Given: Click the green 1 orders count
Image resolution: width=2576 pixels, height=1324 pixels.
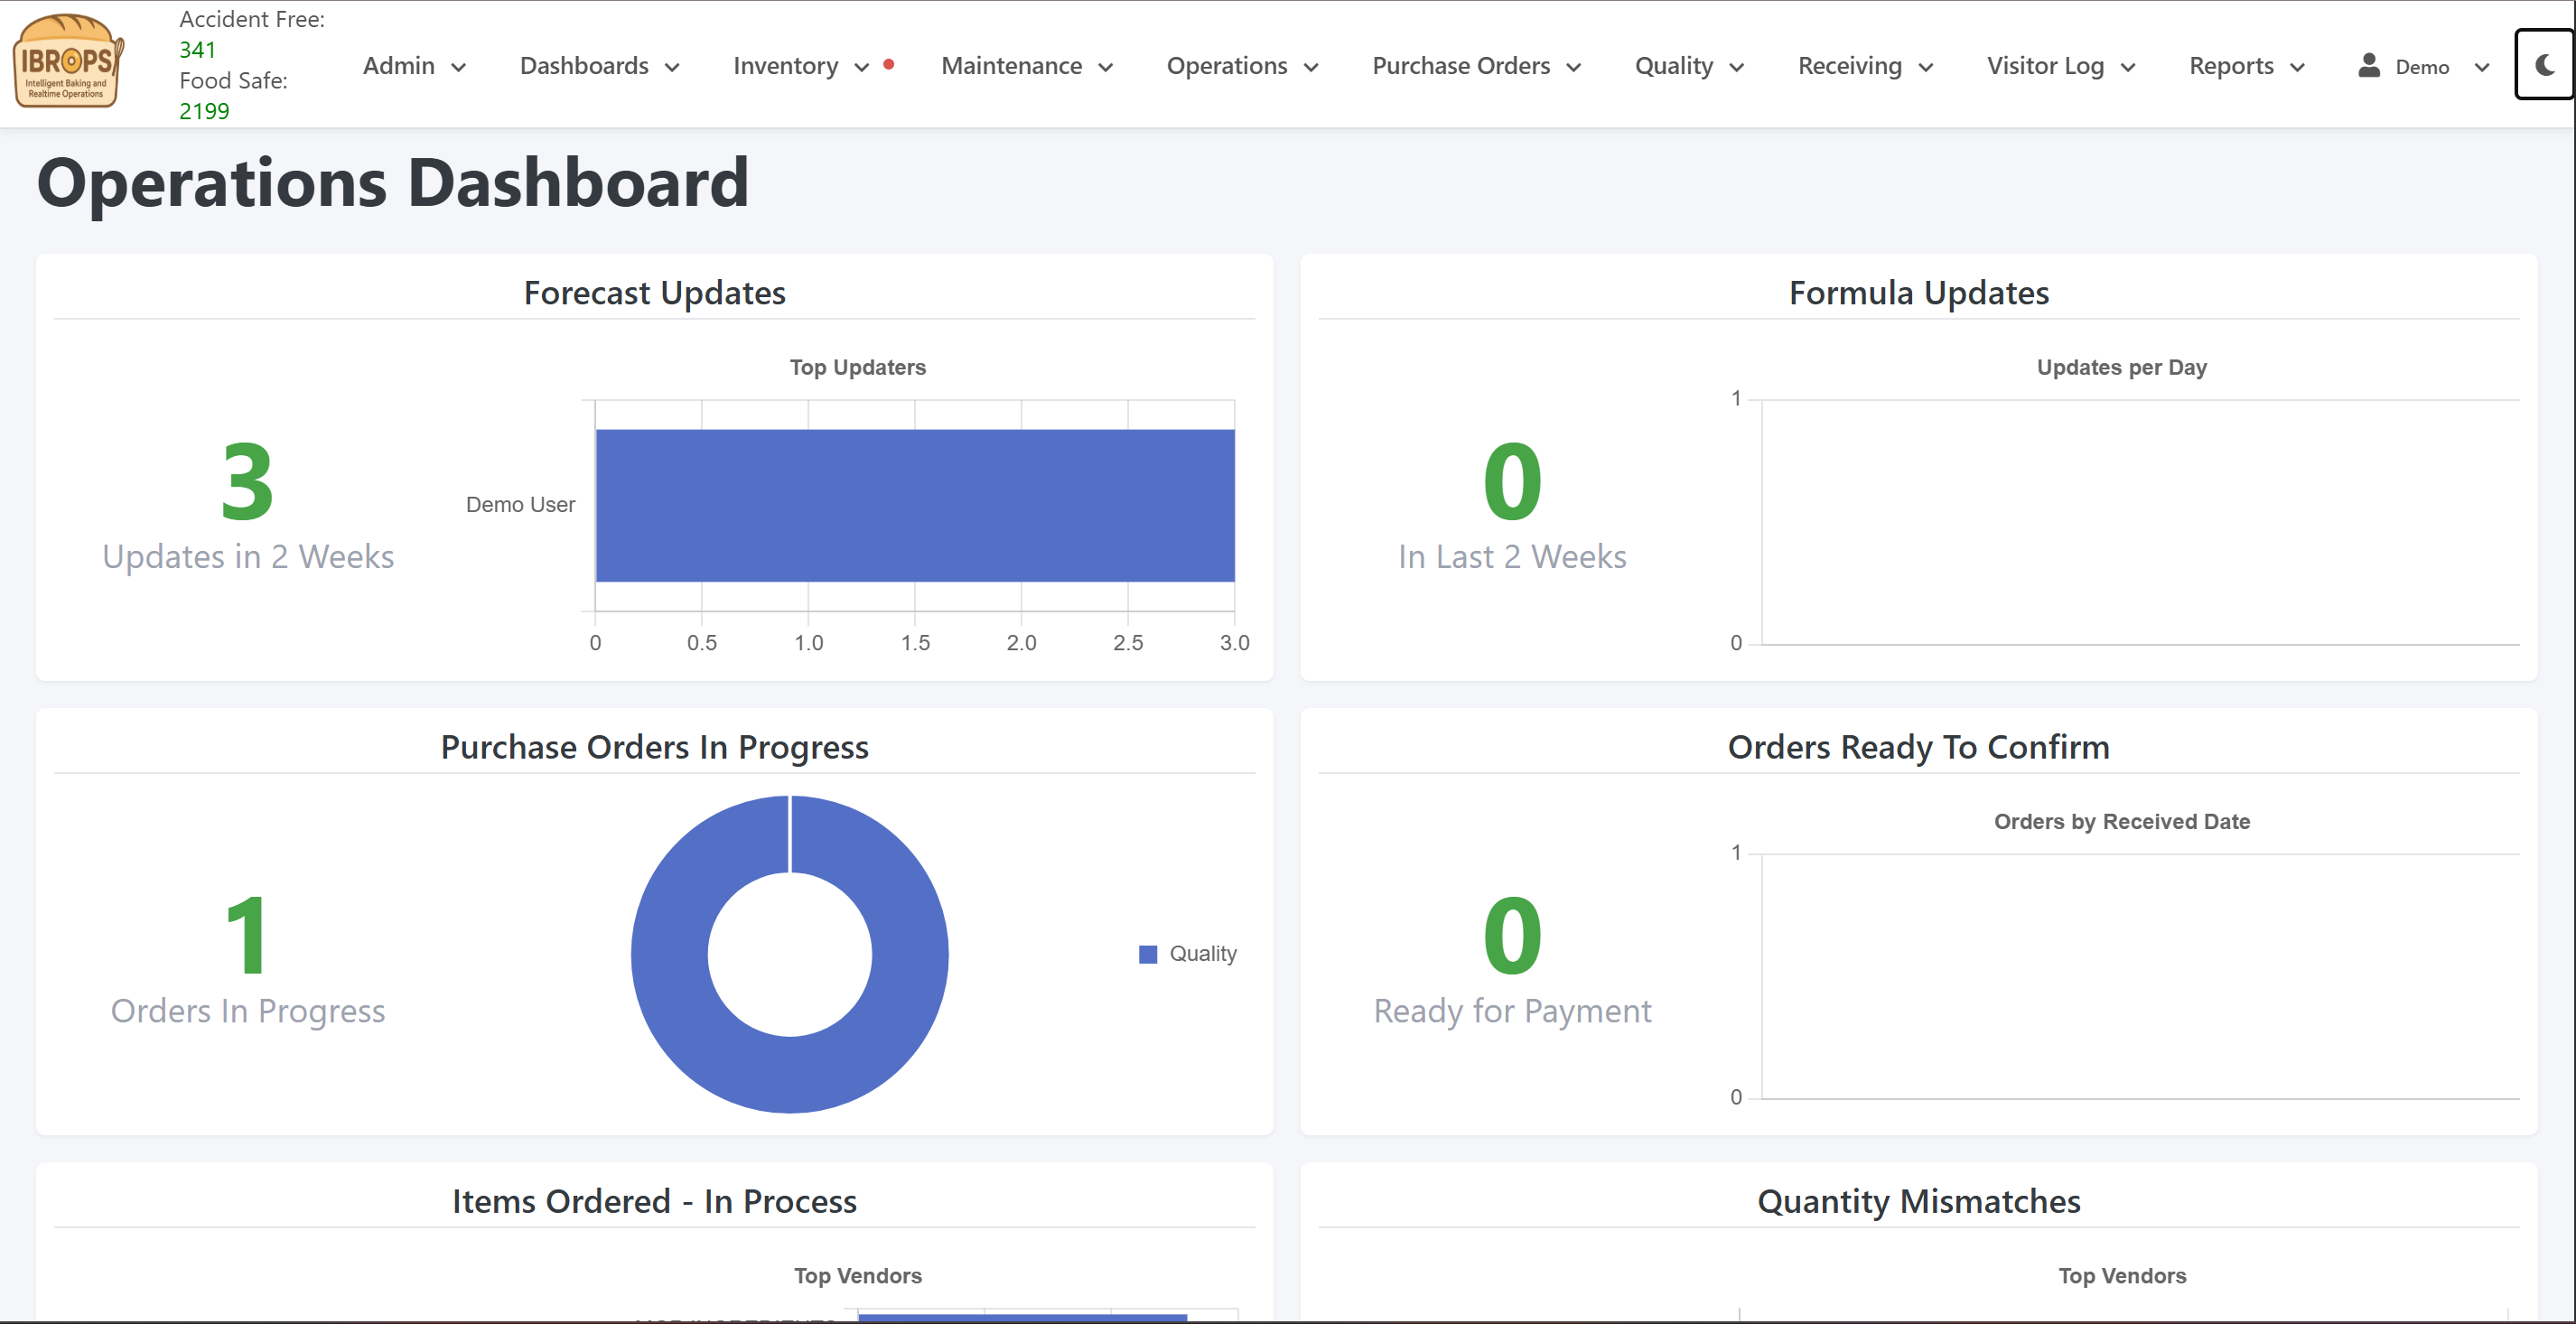Looking at the screenshot, I should (247, 936).
